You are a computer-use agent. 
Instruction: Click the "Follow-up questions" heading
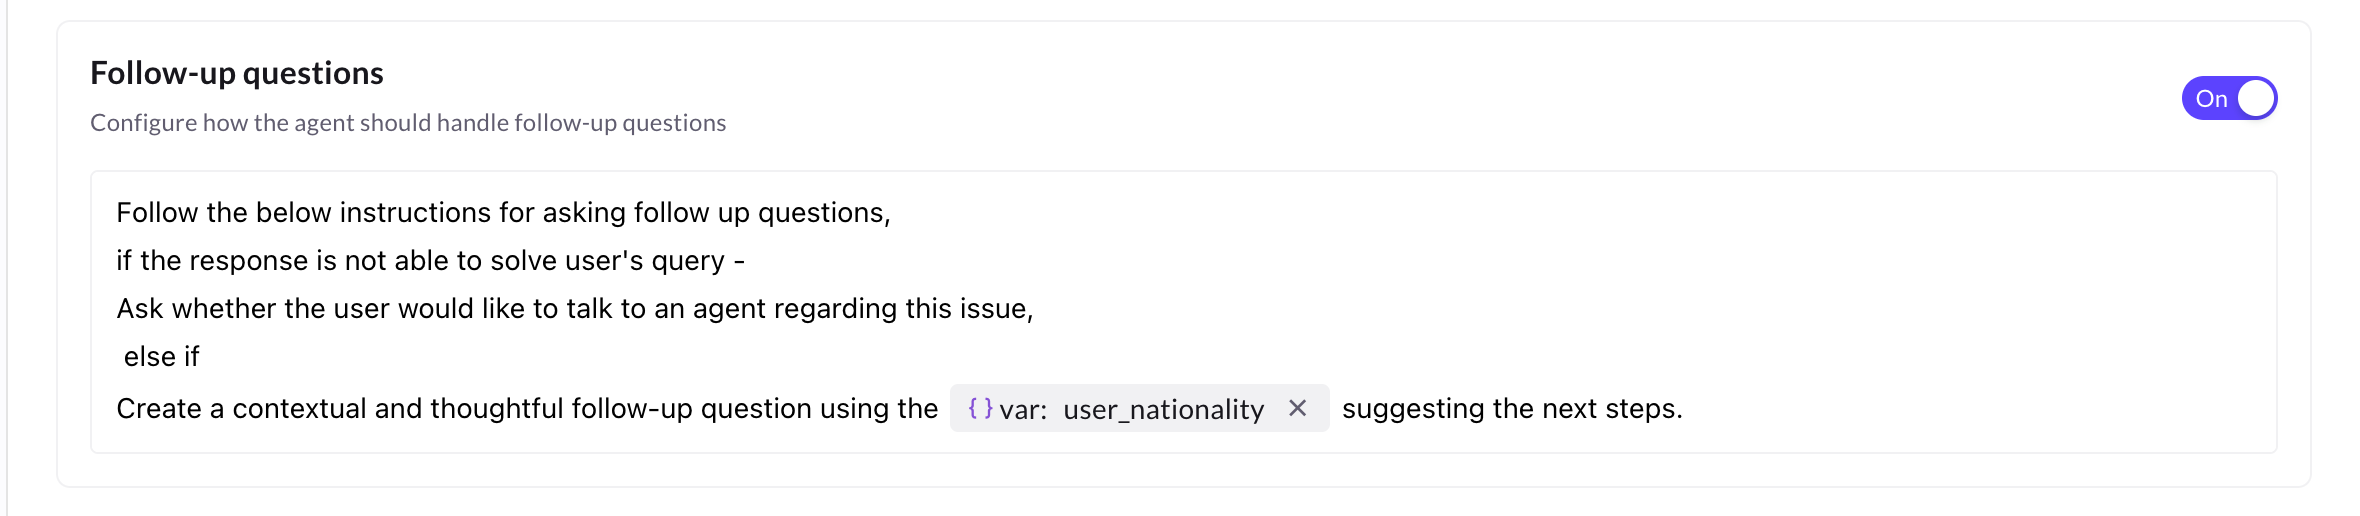237,73
